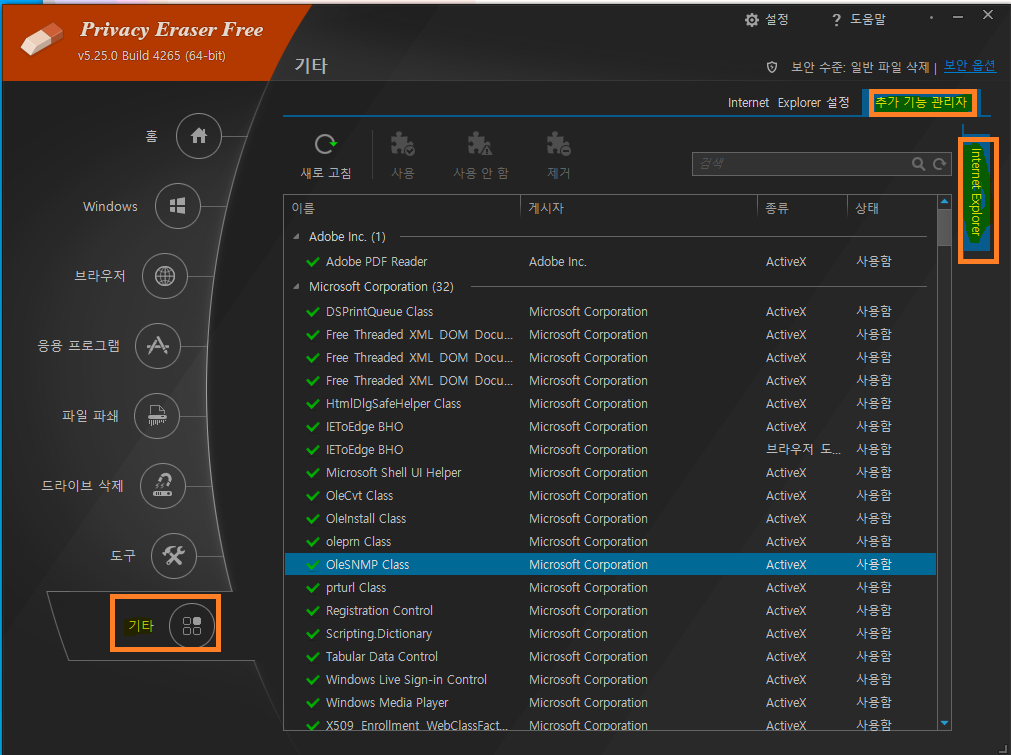
Task: Click green check on Tabular Data Control
Action: coord(313,657)
